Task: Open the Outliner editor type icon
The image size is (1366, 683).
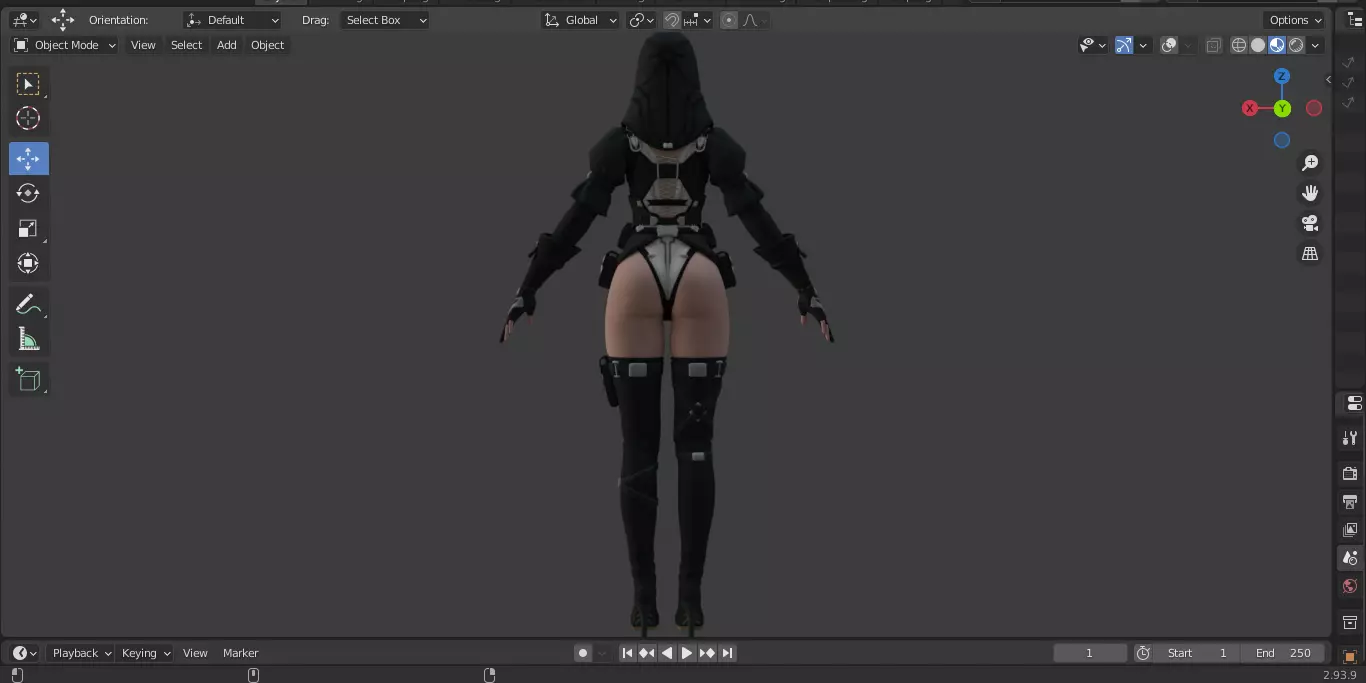Action: (1355, 20)
